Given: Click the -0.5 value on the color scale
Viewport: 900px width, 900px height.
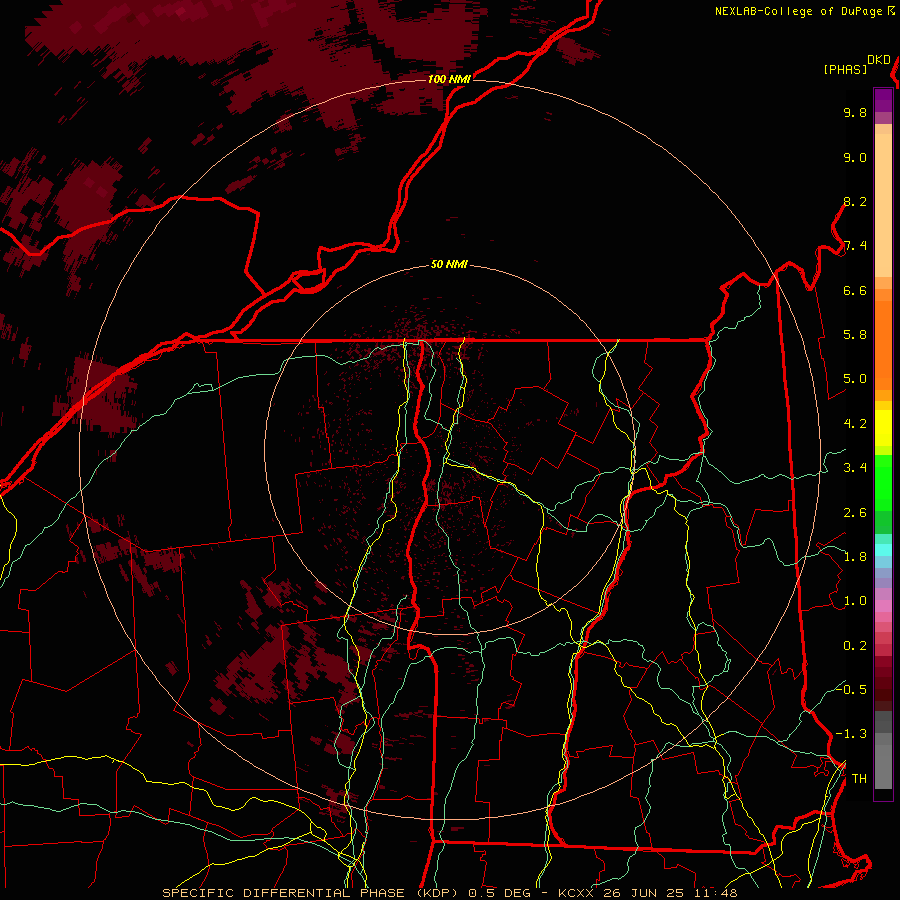Looking at the screenshot, I should click(852, 689).
